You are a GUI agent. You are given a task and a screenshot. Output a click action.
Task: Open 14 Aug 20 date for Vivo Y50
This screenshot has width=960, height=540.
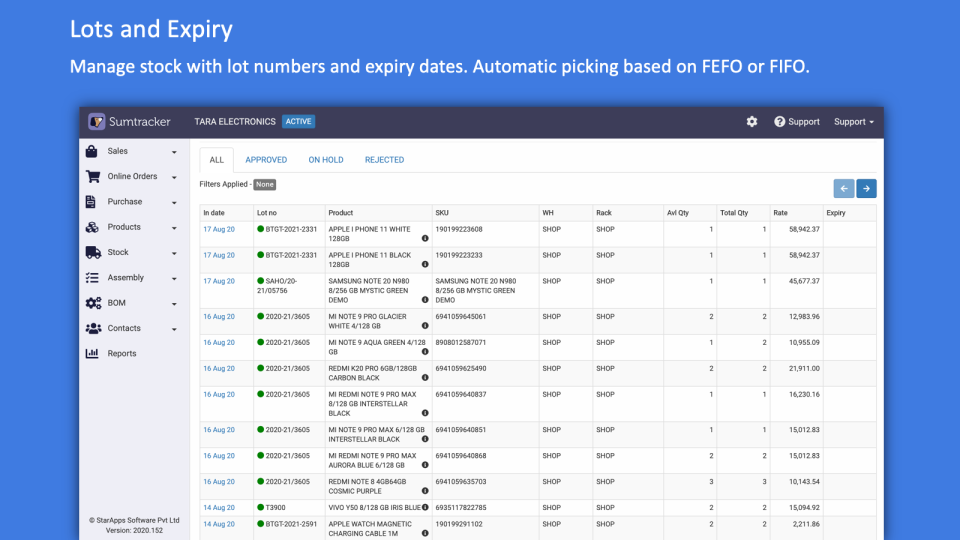pos(219,508)
